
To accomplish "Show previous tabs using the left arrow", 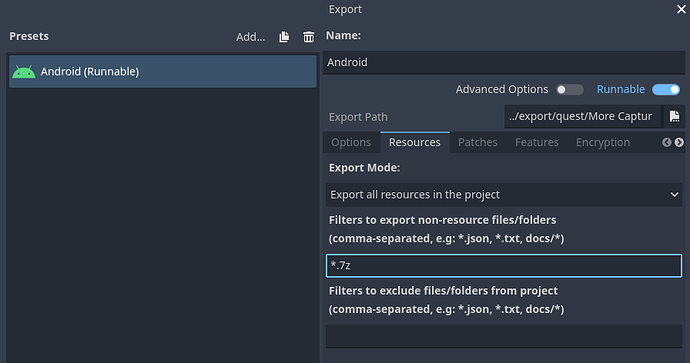I will point(667,142).
